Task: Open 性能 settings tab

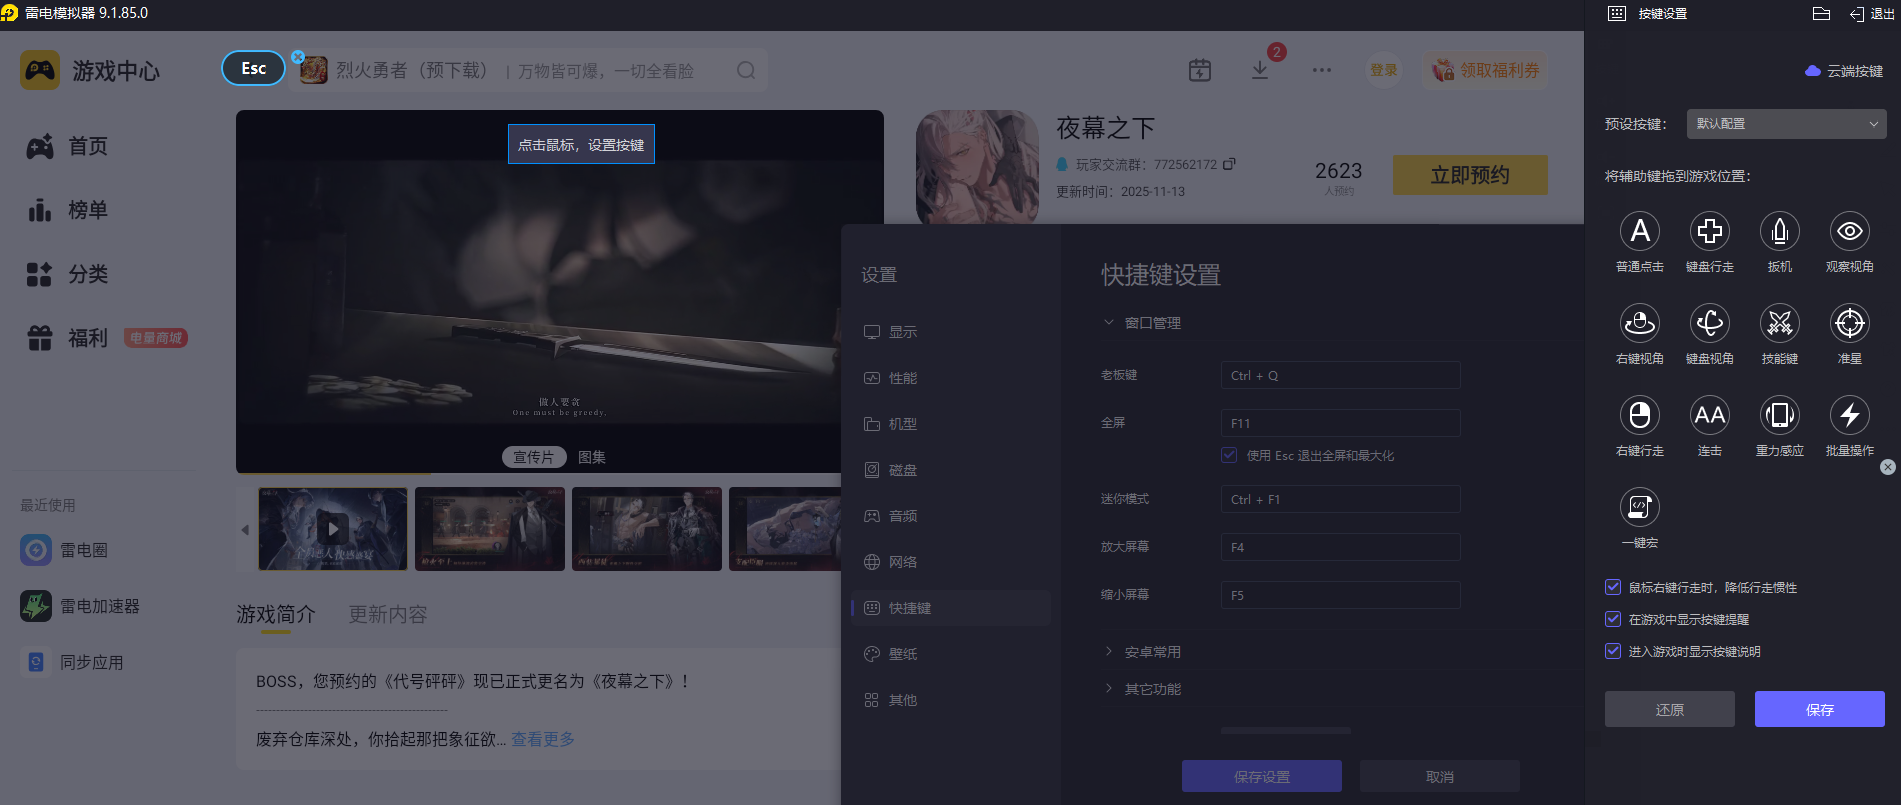Action: pyautogui.click(x=902, y=378)
